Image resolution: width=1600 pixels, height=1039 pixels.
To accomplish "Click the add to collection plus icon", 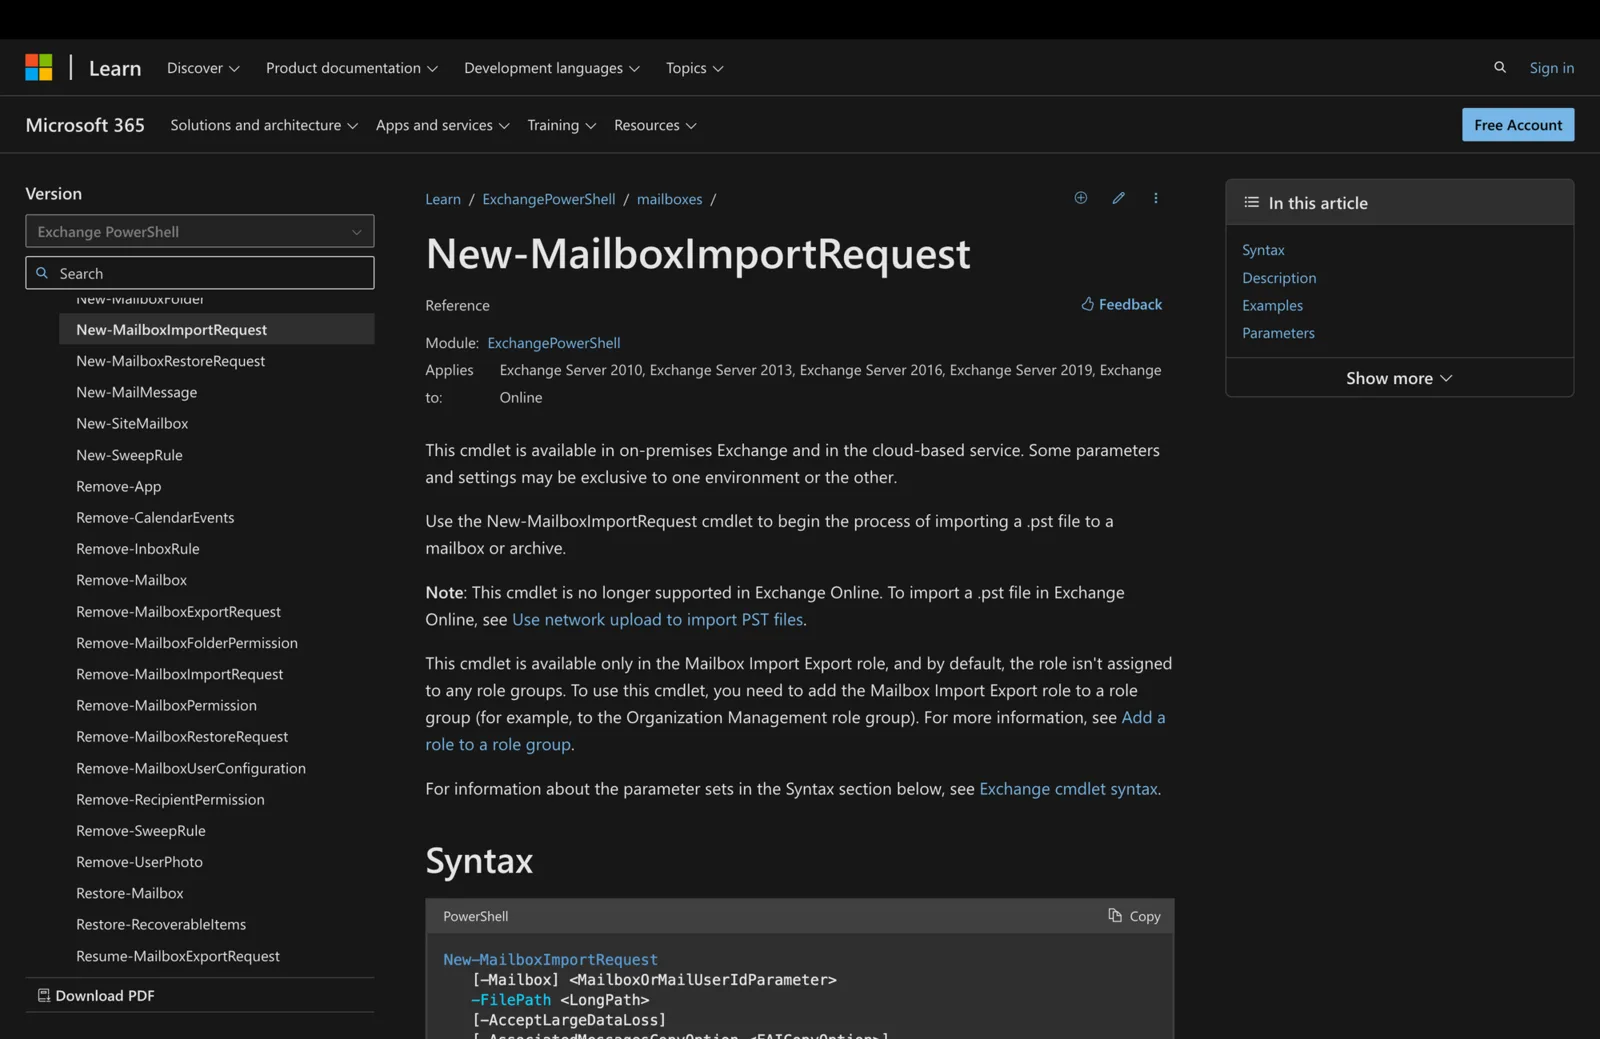I will click(x=1080, y=198).
